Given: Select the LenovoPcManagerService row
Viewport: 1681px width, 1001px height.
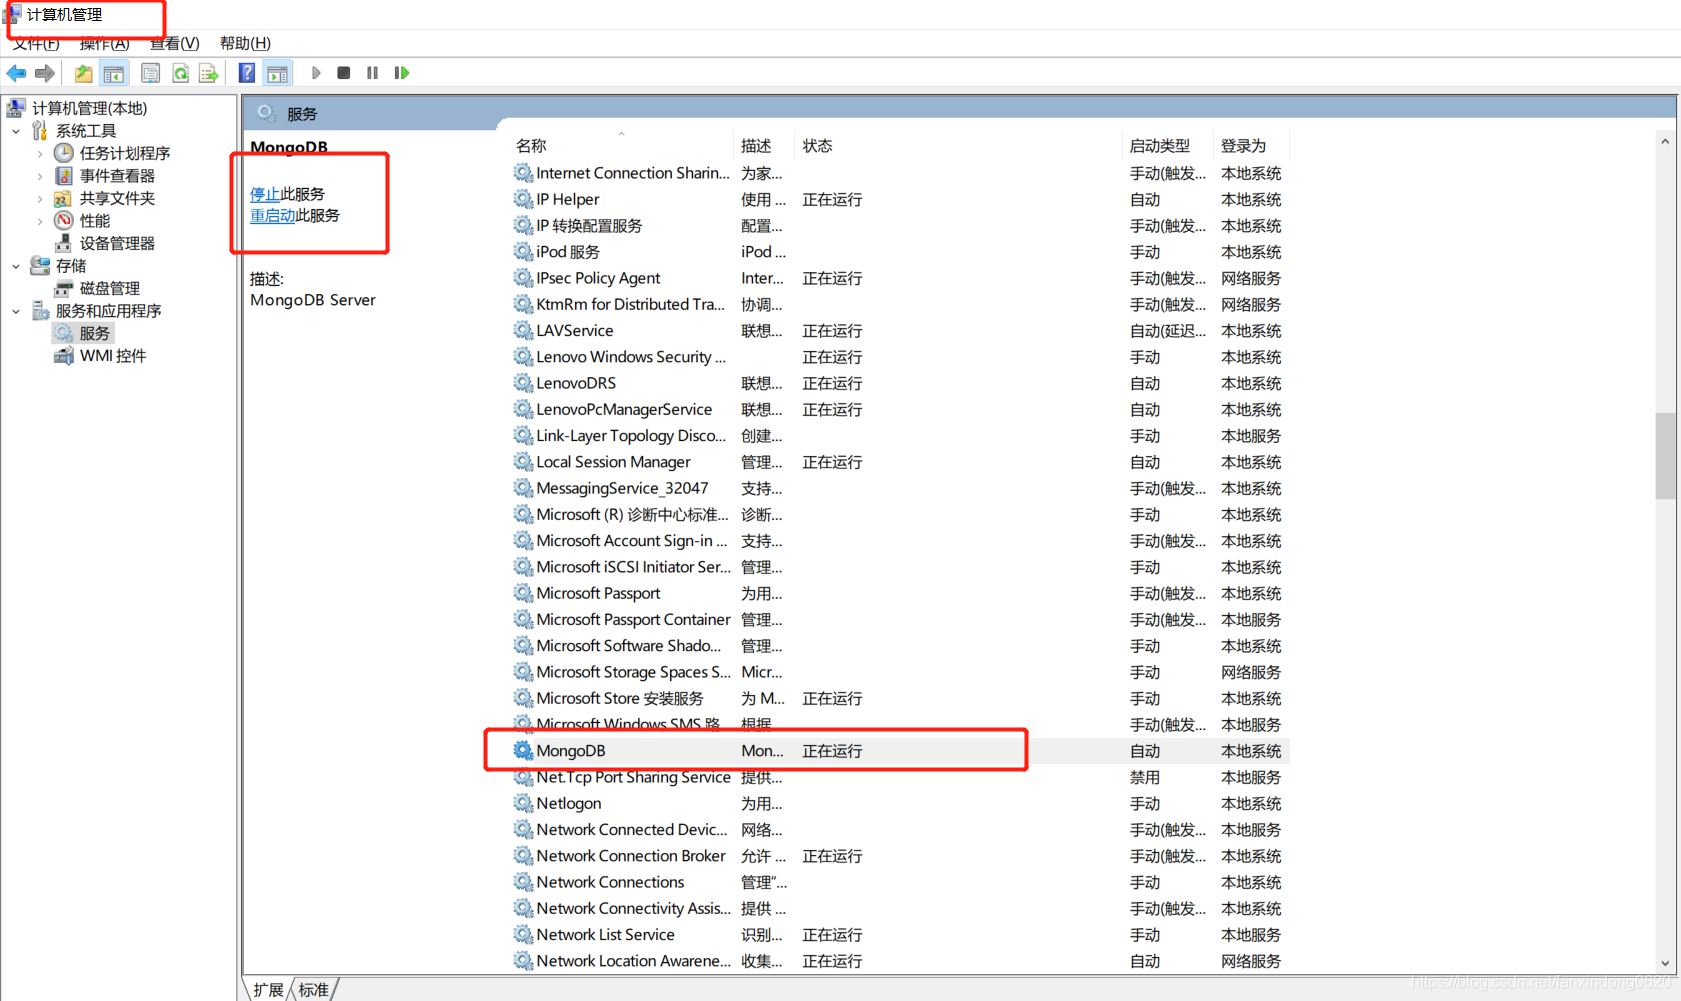Looking at the screenshot, I should tap(900, 410).
